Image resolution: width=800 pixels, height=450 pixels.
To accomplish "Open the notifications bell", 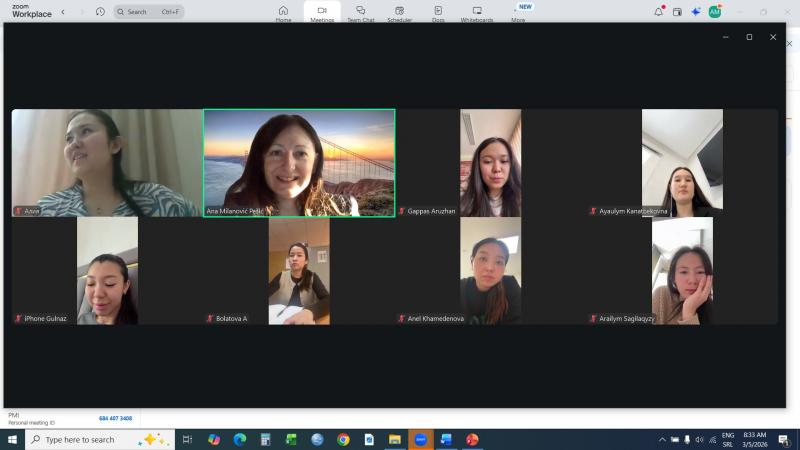I will [658, 12].
